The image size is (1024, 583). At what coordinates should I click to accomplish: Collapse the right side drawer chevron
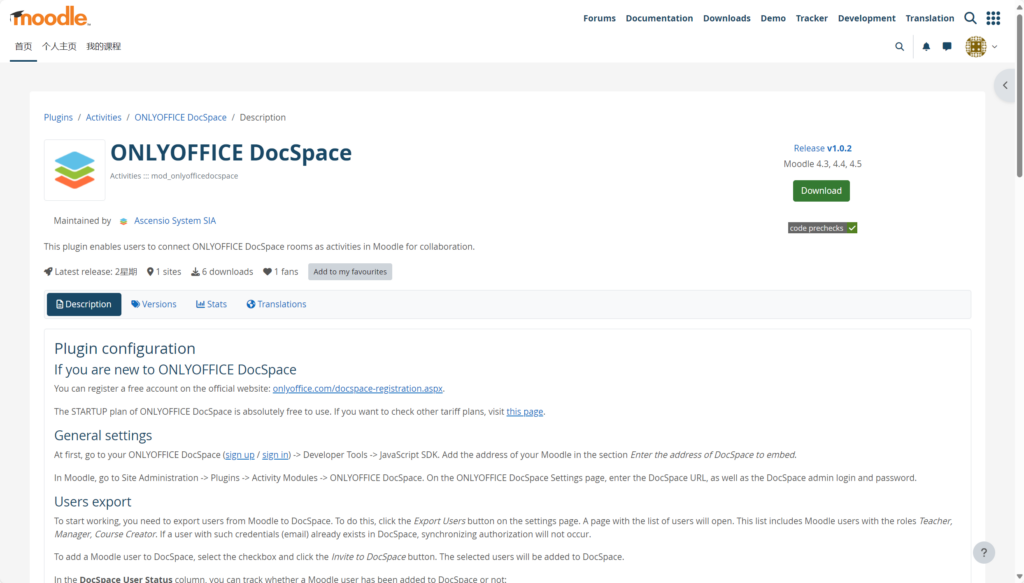[x=1005, y=85]
